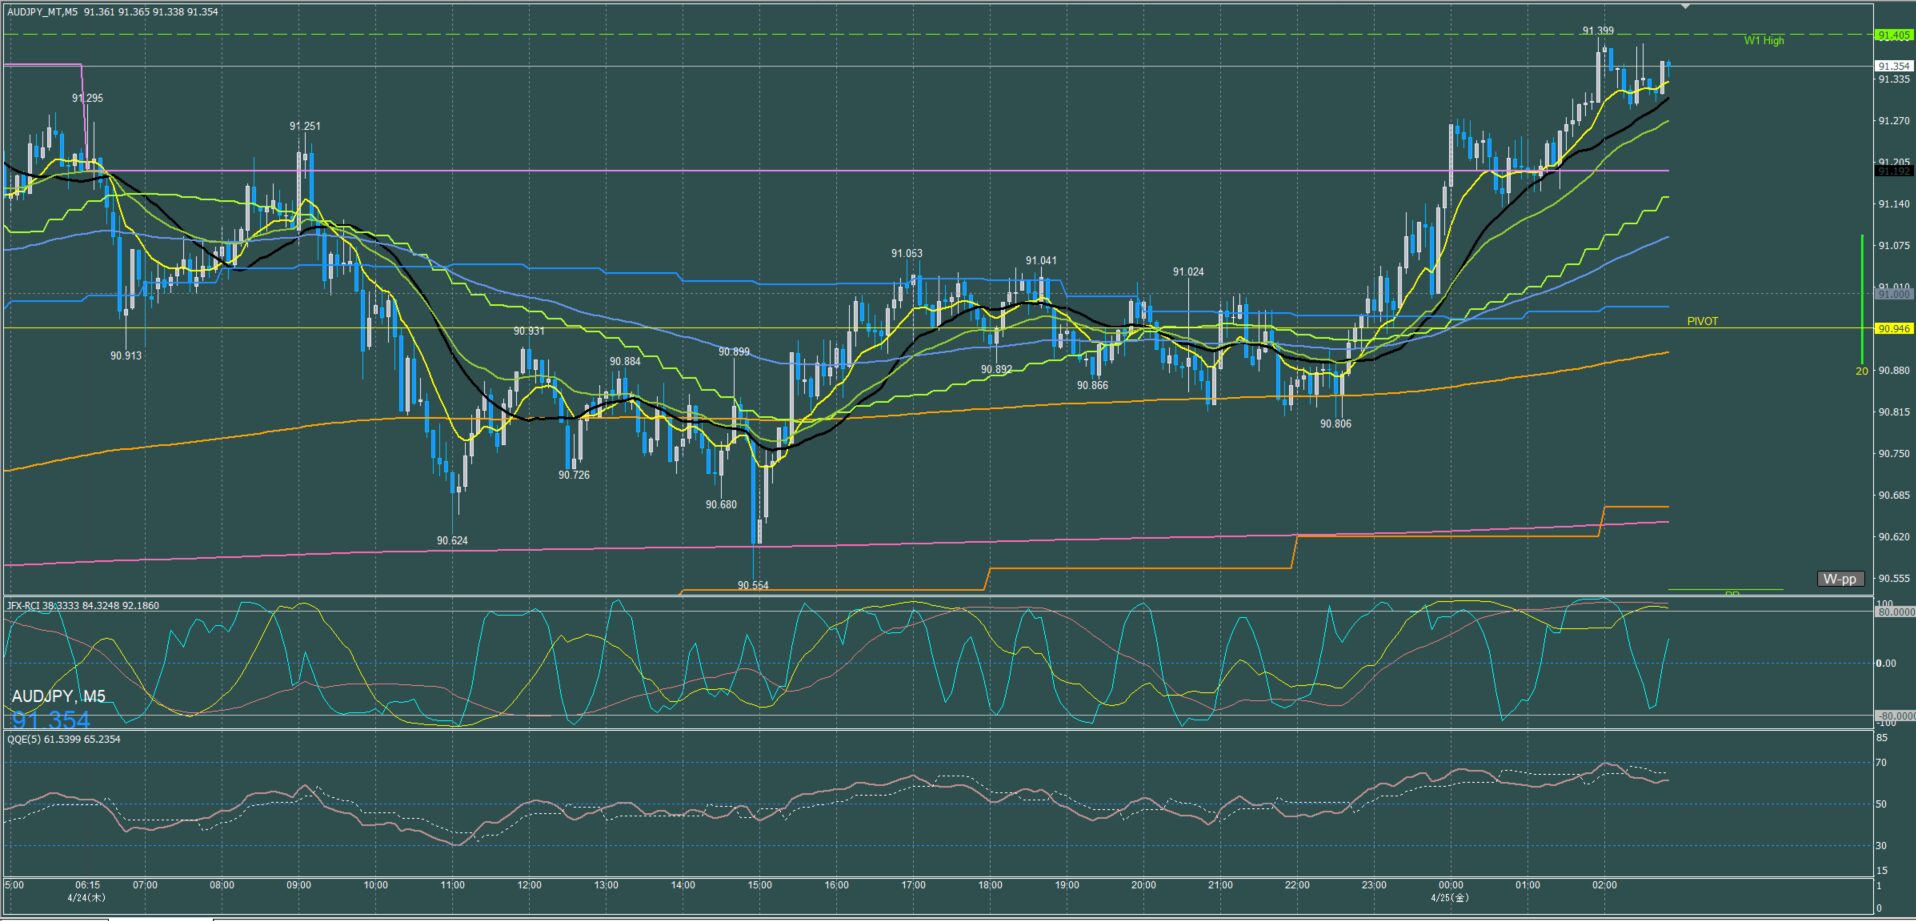Click the green 91.405 price tag
Image resolution: width=1916 pixels, height=921 pixels.
point(1894,35)
